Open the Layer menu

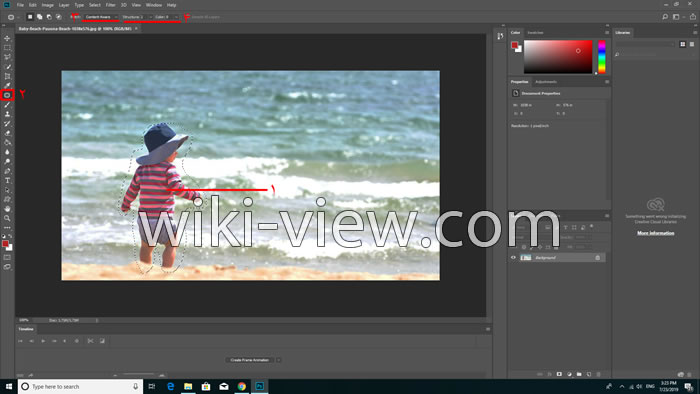64,5
